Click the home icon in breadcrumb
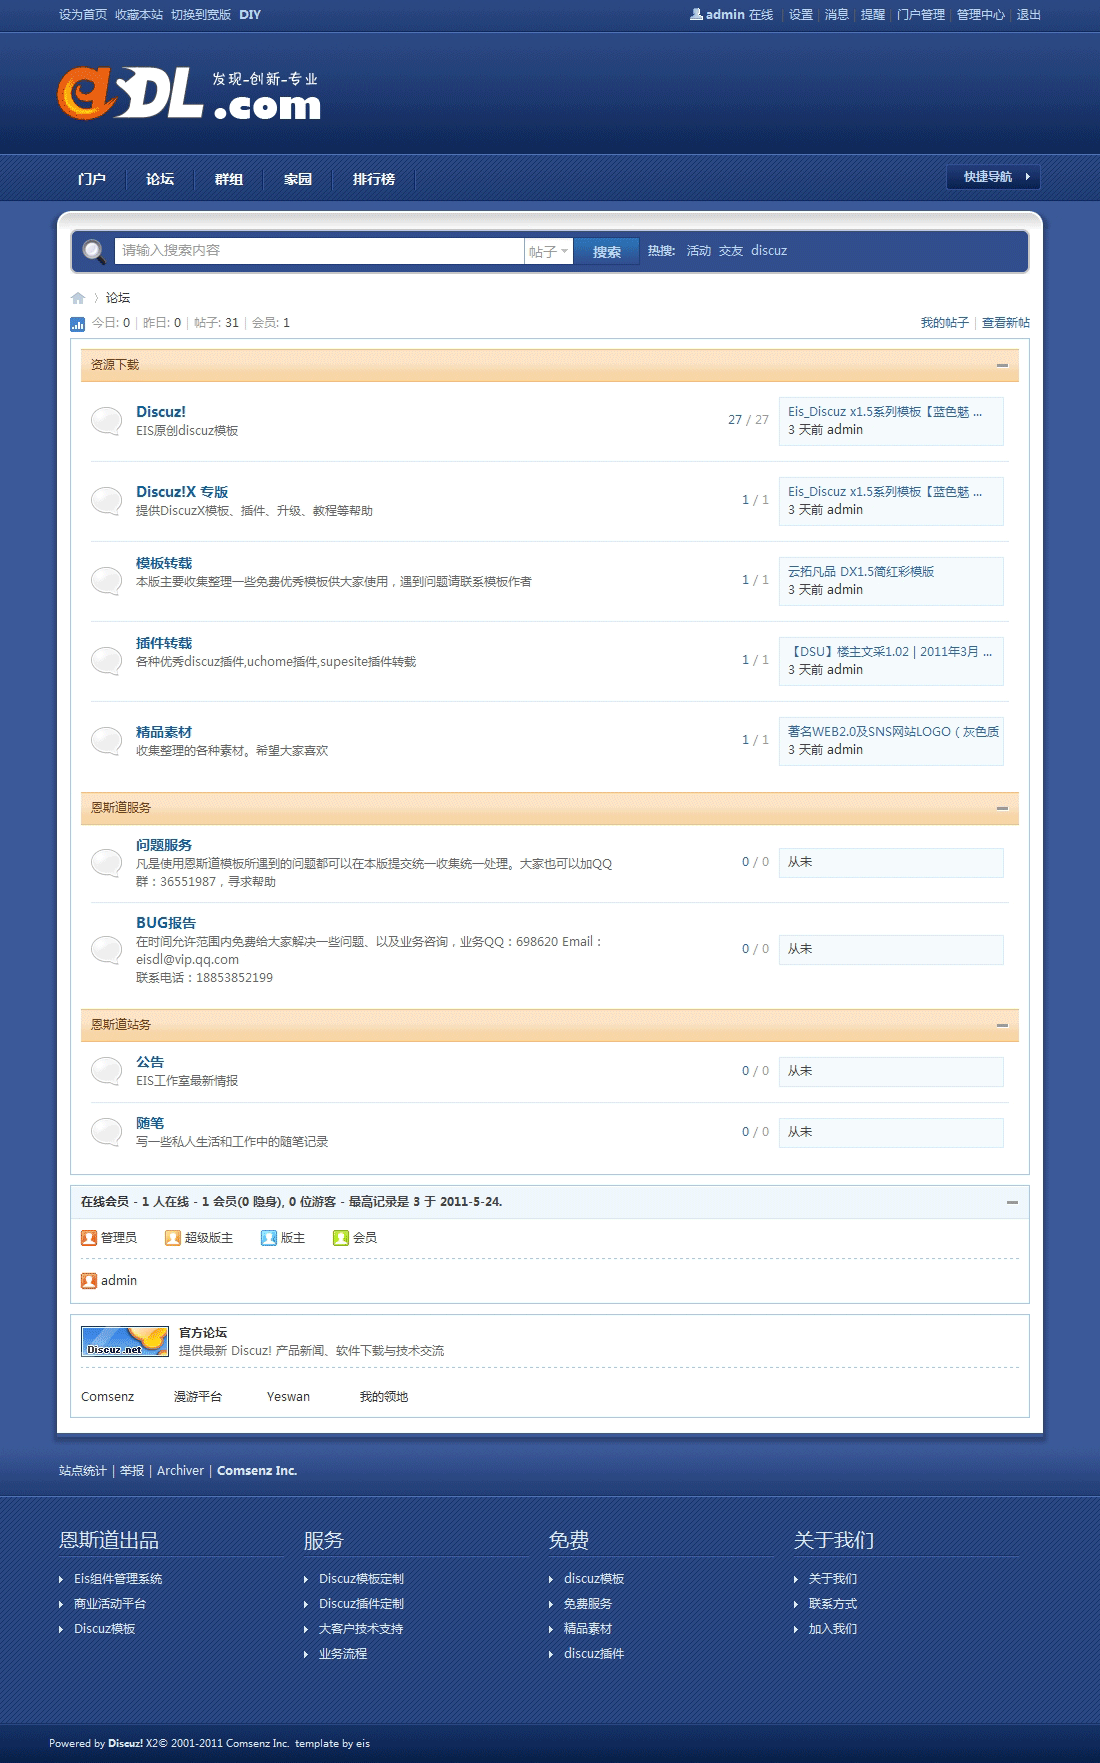The image size is (1100, 1763). [x=78, y=298]
